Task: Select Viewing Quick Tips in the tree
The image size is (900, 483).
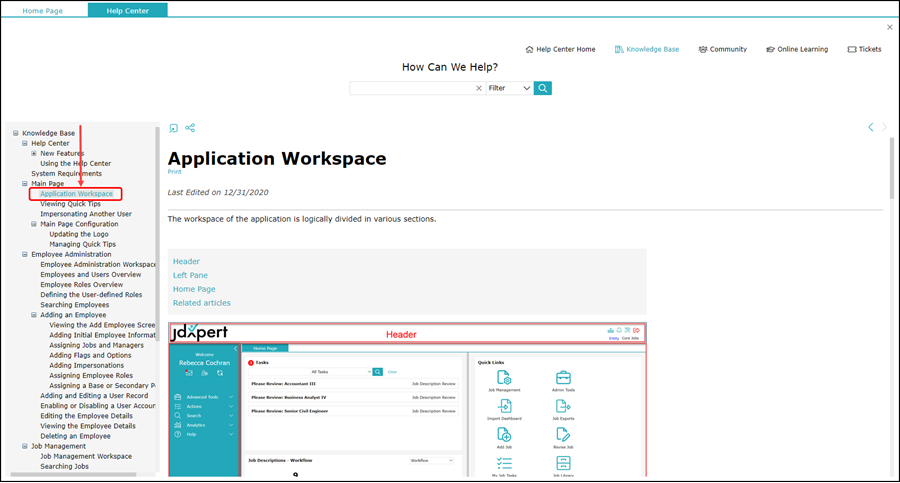Action: click(x=70, y=204)
